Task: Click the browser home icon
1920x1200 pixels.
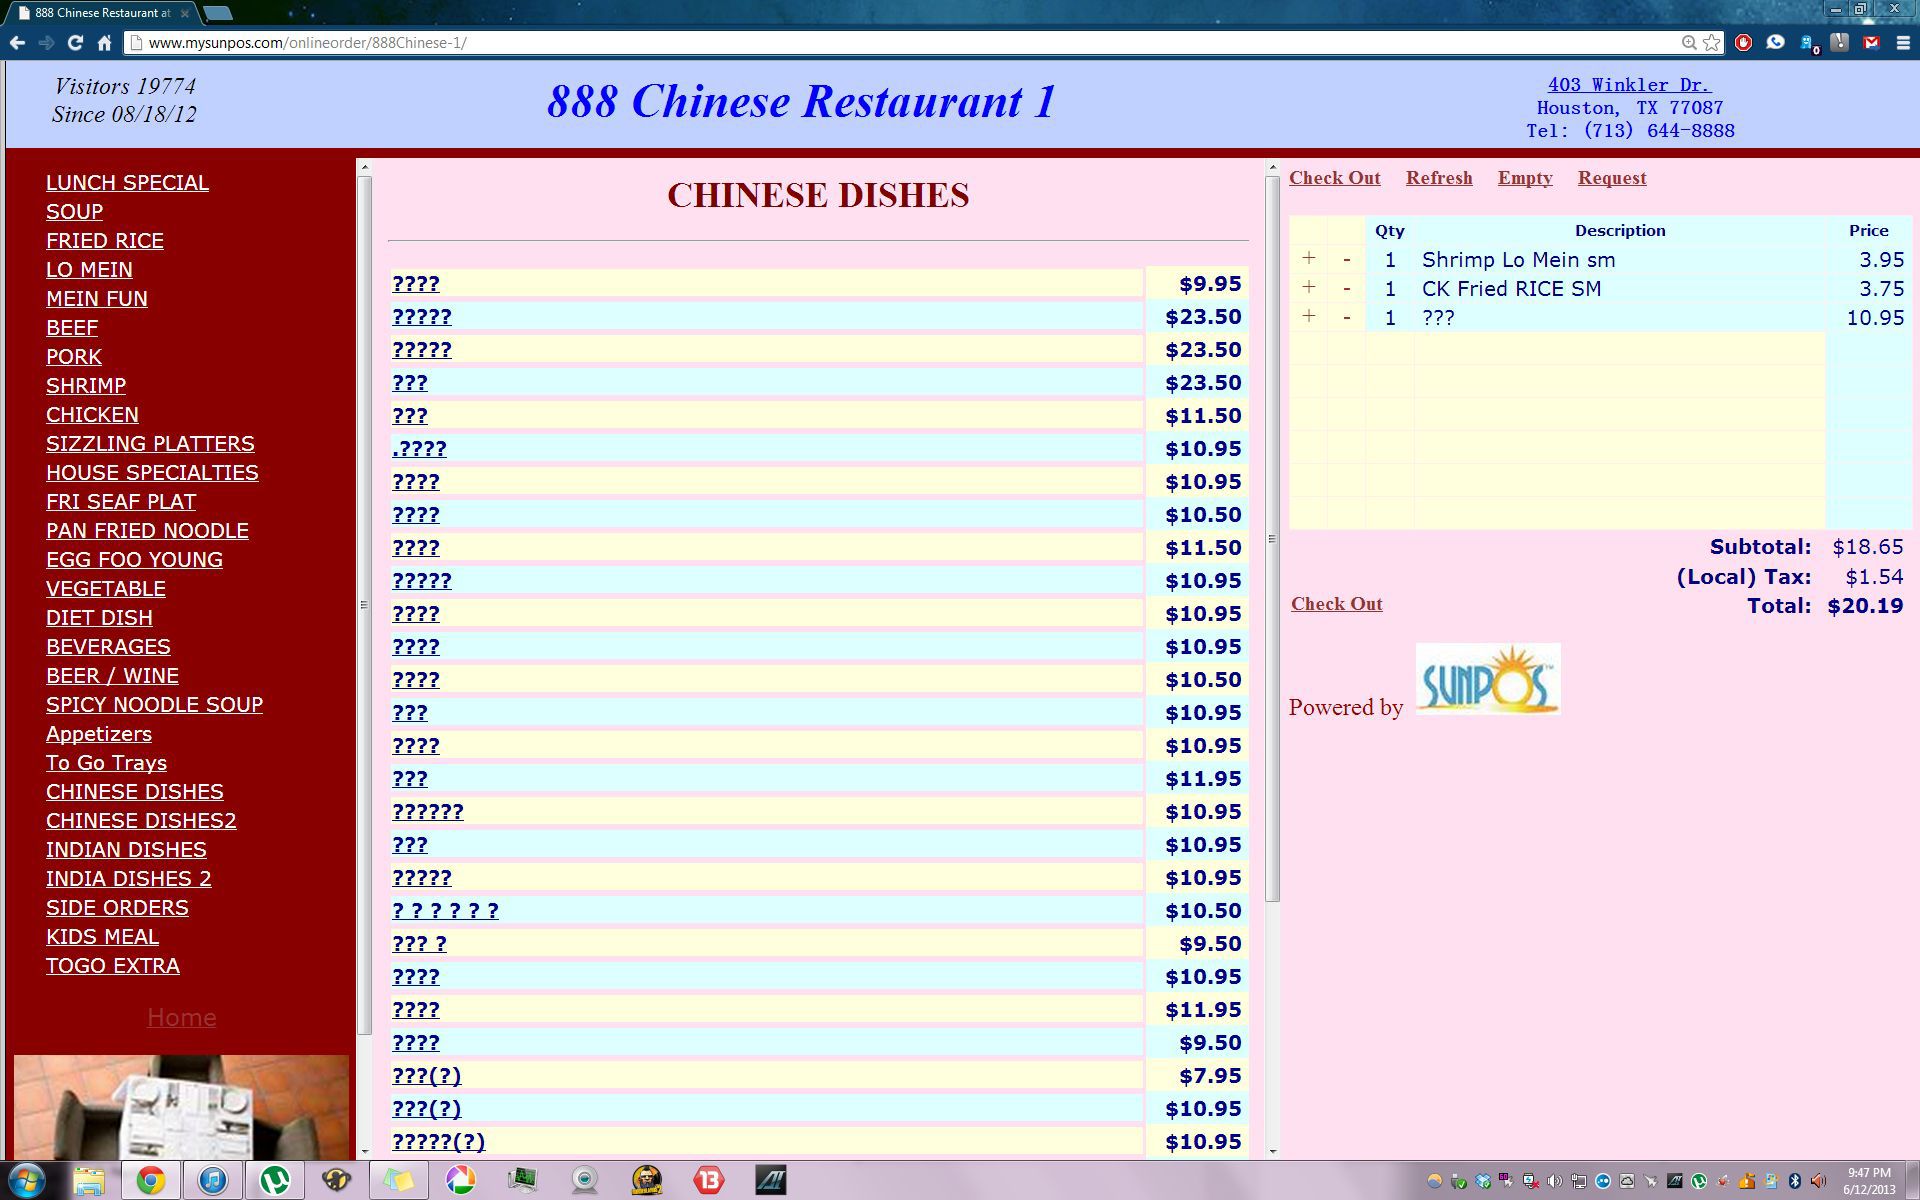Action: (x=104, y=43)
